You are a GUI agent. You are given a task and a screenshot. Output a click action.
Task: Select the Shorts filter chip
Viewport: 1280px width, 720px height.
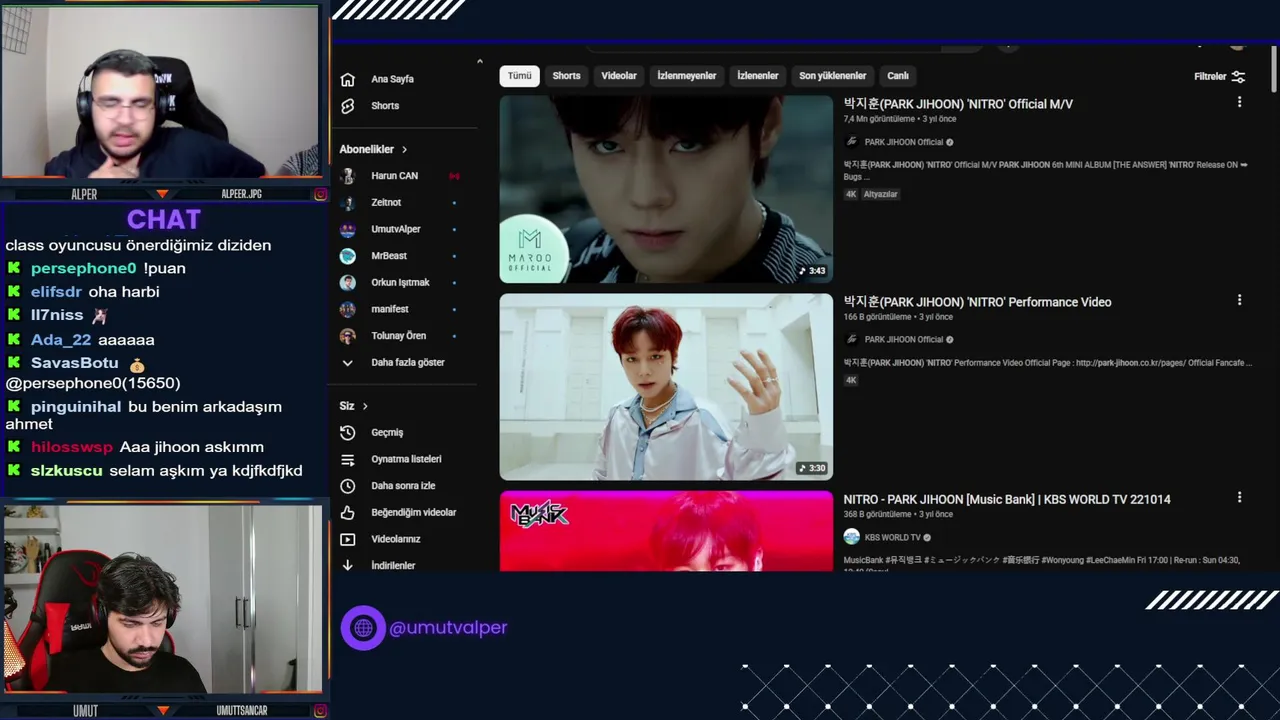(x=566, y=76)
